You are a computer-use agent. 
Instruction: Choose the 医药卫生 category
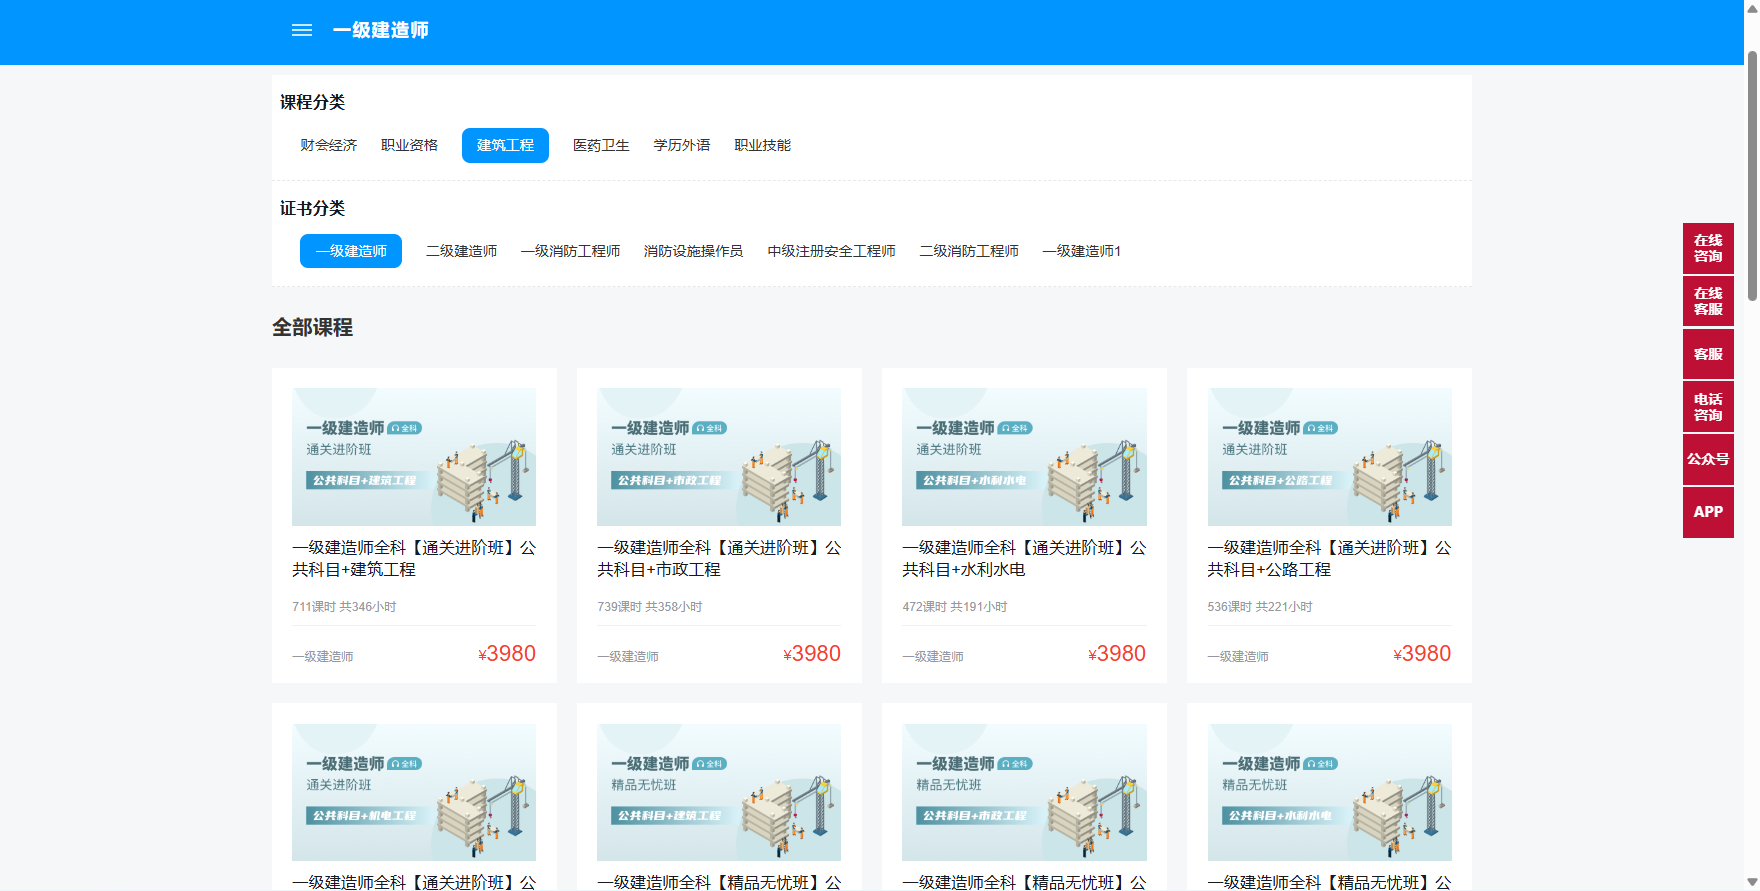[601, 145]
